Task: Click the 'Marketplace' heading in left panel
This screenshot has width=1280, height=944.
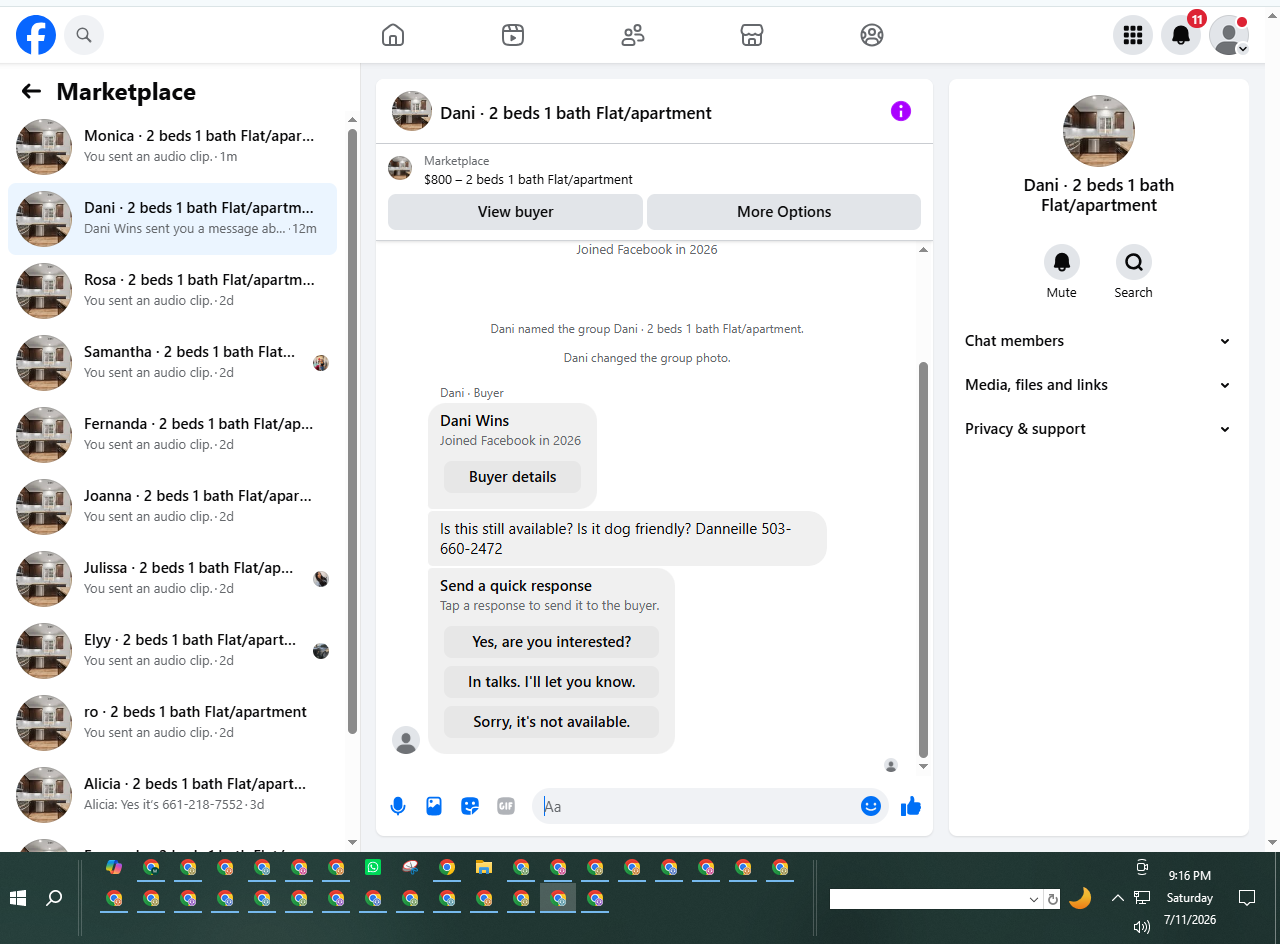Action: point(126,92)
